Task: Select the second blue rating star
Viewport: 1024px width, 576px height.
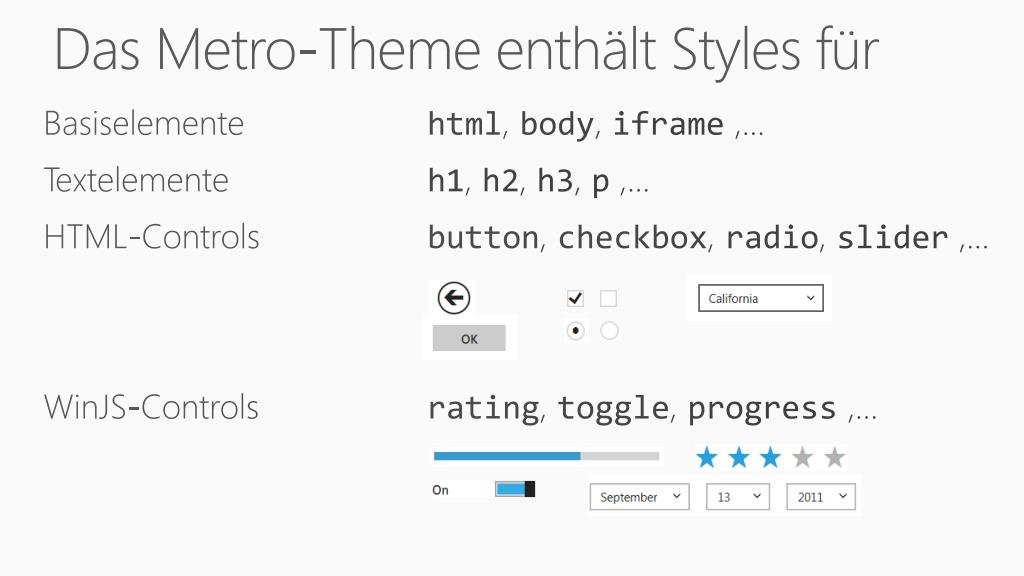Action: (739, 458)
